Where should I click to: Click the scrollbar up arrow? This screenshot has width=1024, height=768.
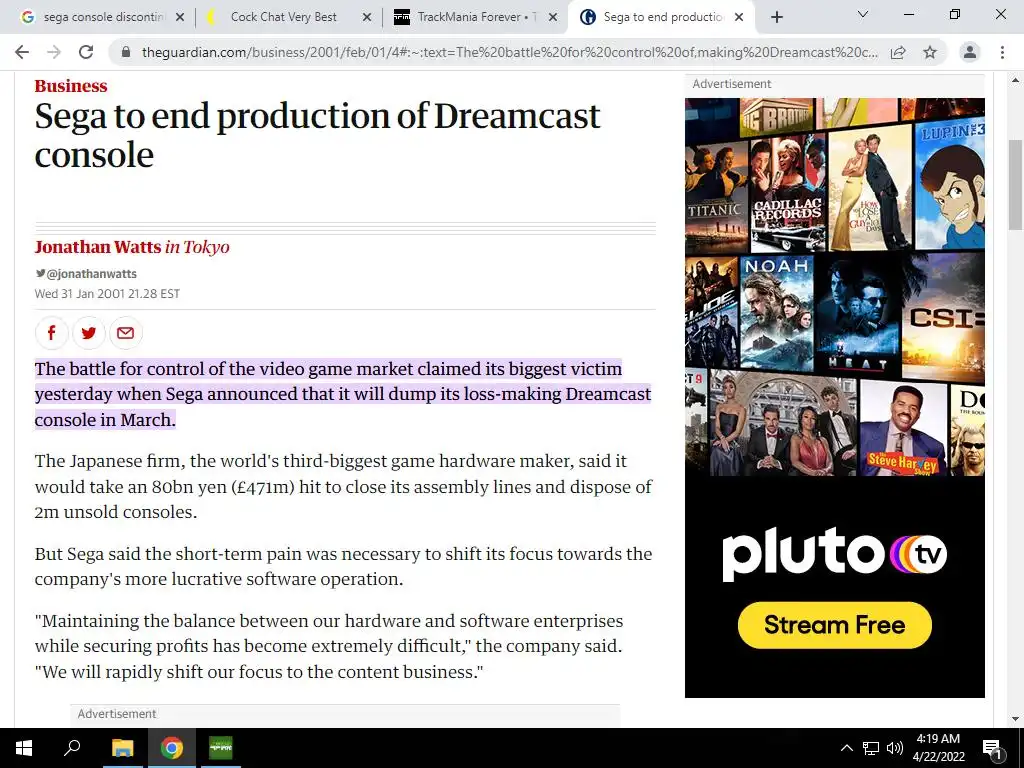[x=1015, y=80]
